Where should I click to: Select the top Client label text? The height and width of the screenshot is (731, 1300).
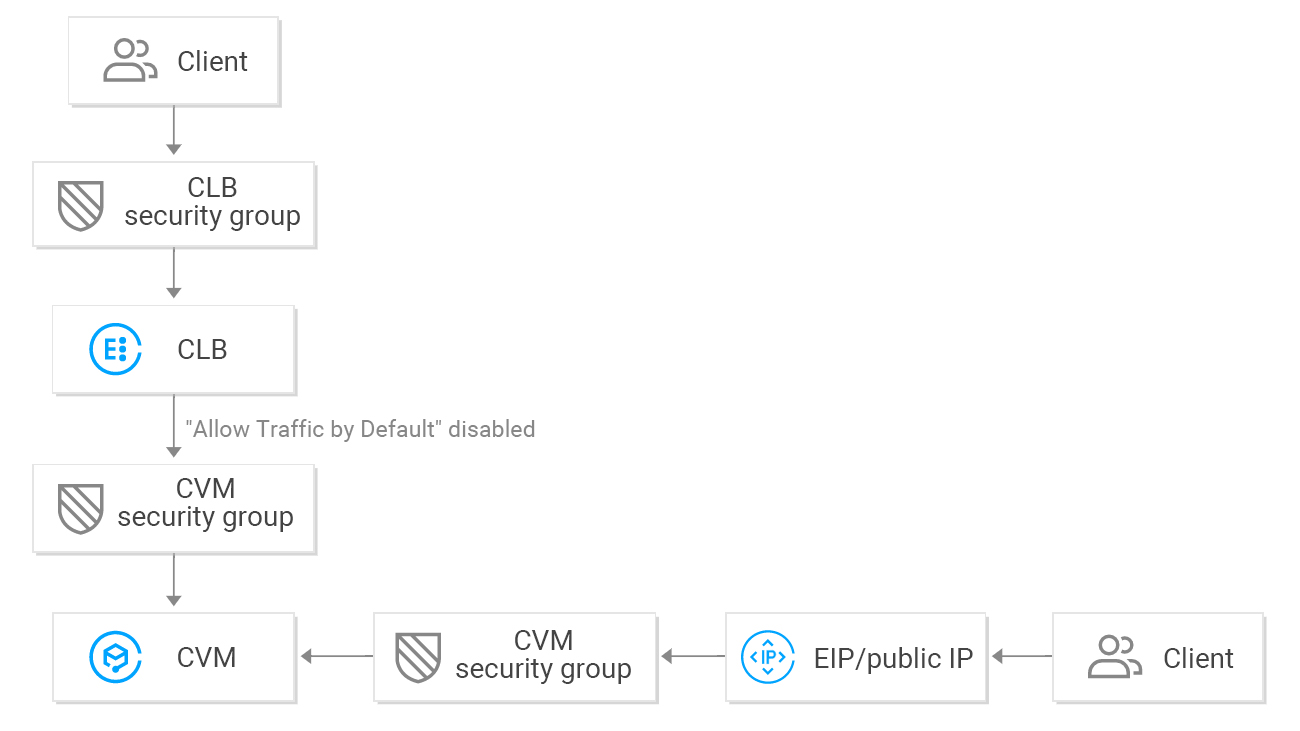212,62
